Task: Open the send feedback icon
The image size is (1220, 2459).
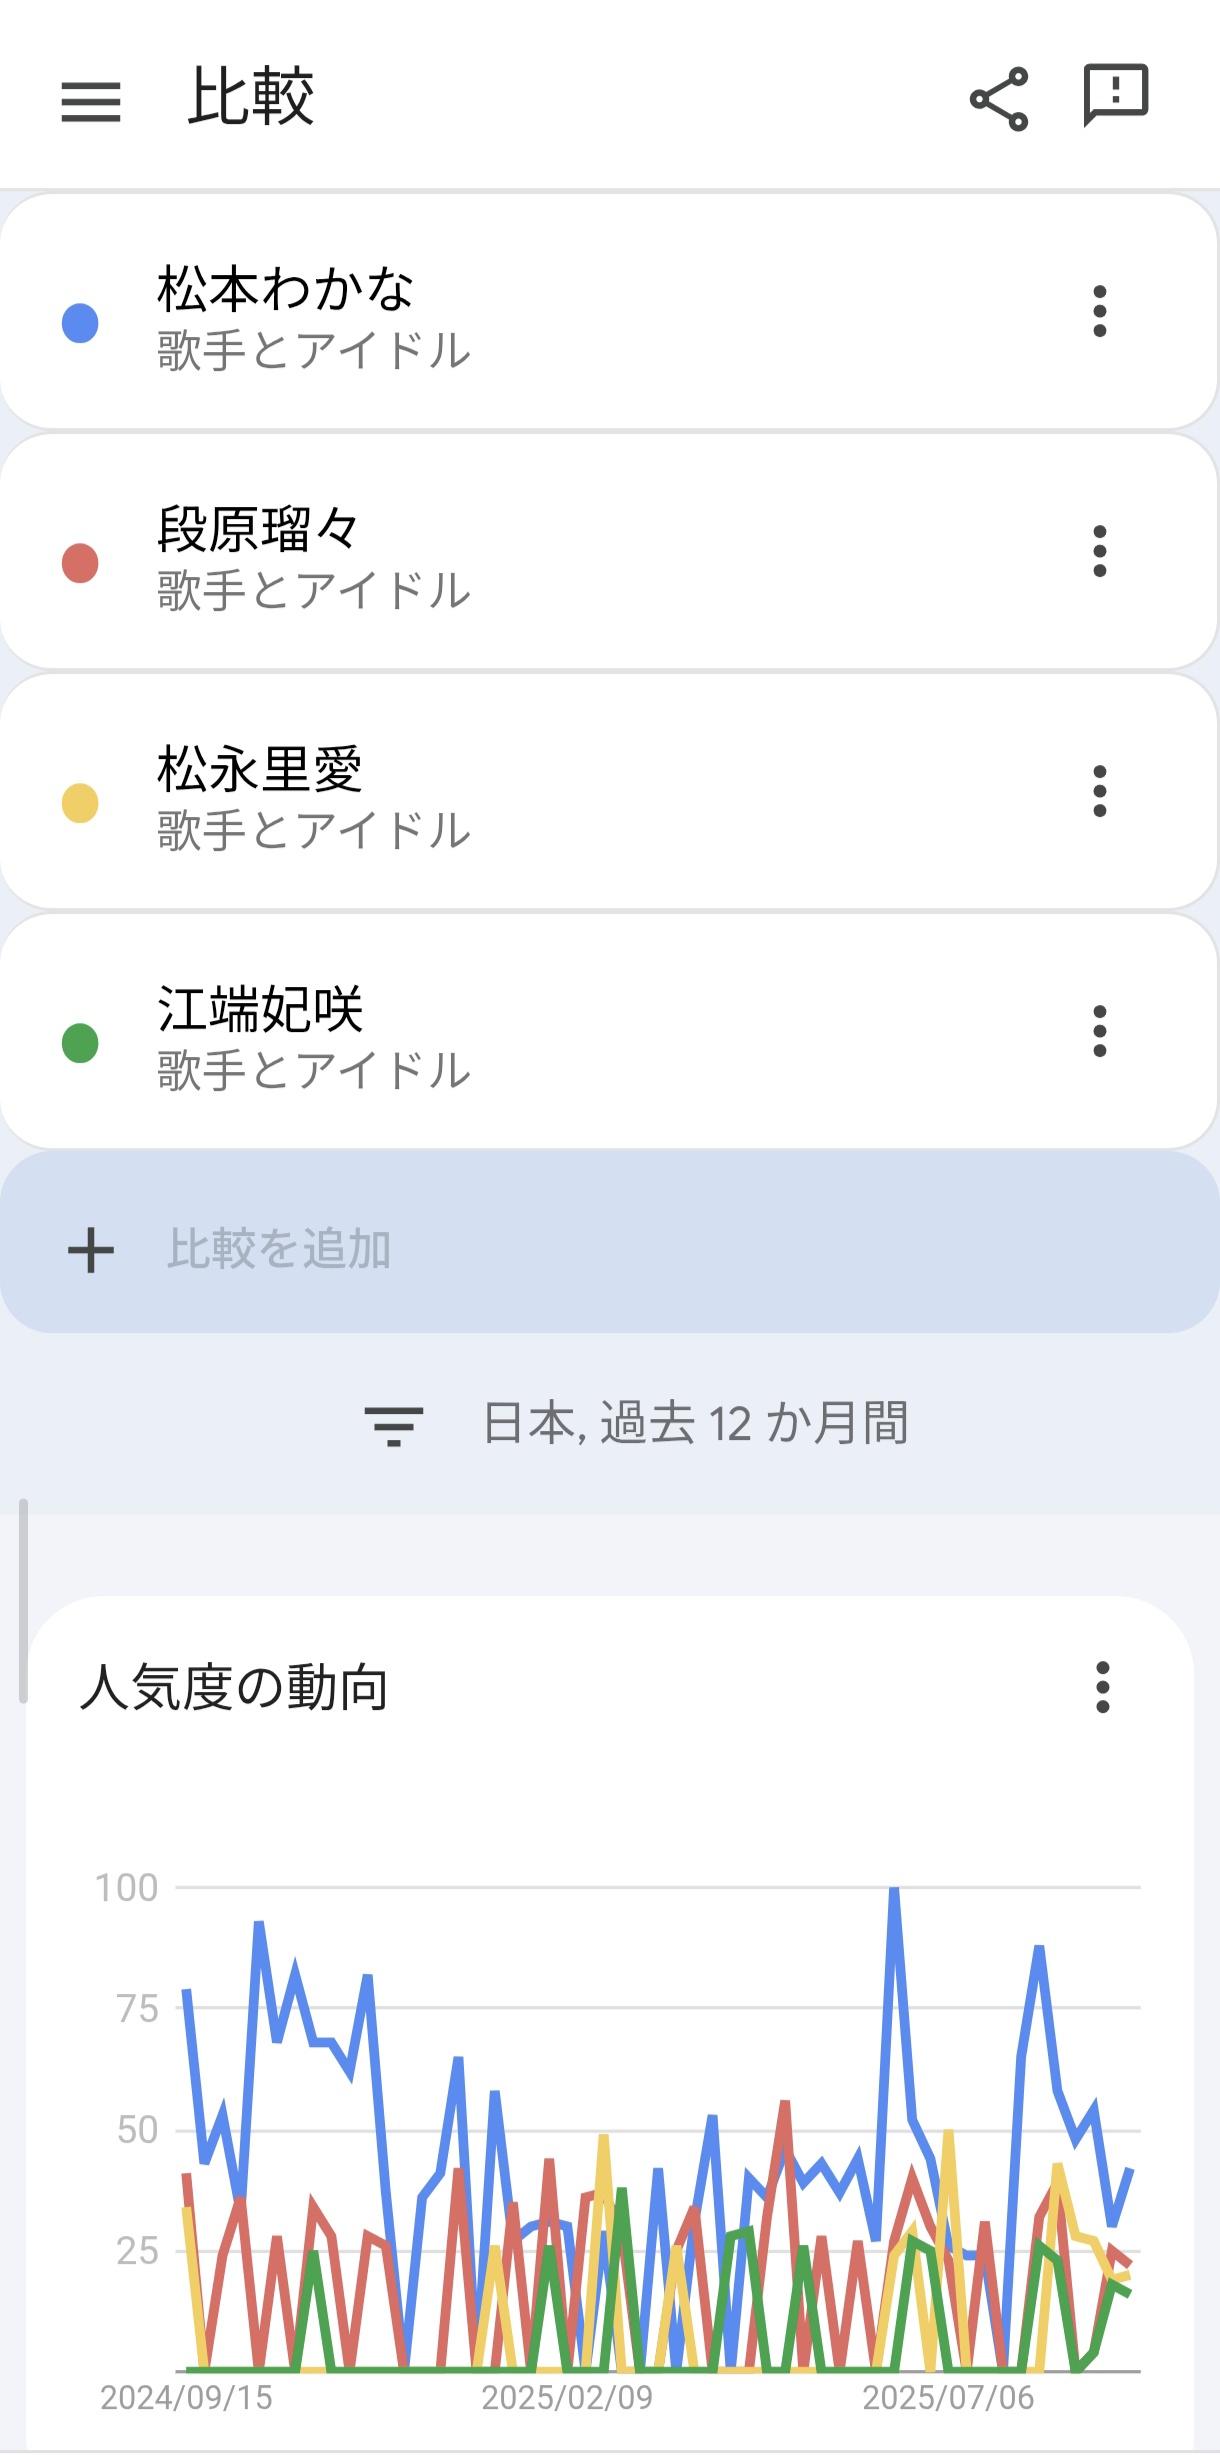Action: (1115, 96)
